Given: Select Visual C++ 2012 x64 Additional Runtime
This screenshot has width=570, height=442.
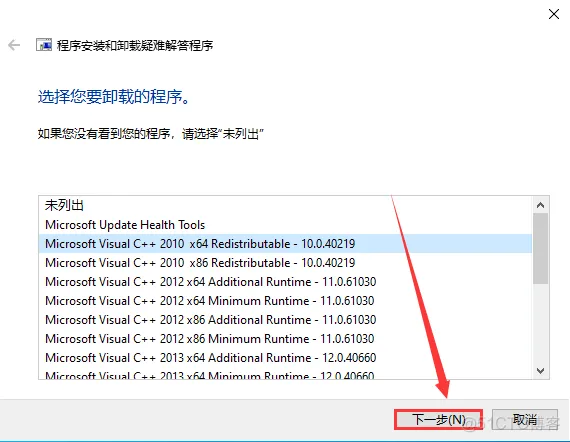Looking at the screenshot, I should (x=285, y=282).
